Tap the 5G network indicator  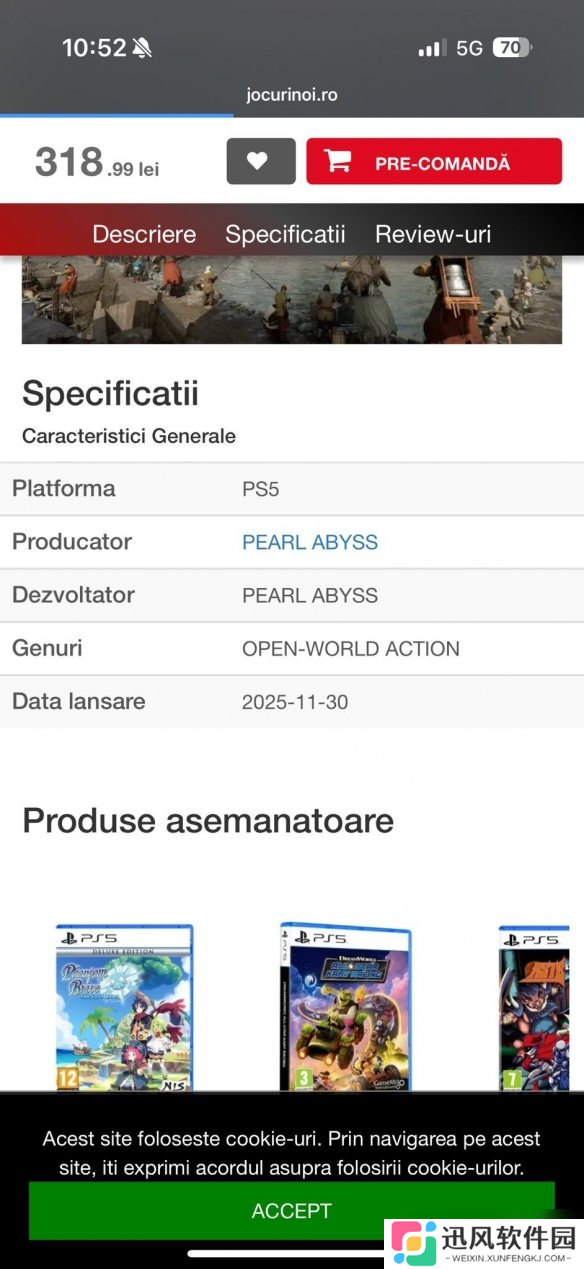(x=469, y=48)
